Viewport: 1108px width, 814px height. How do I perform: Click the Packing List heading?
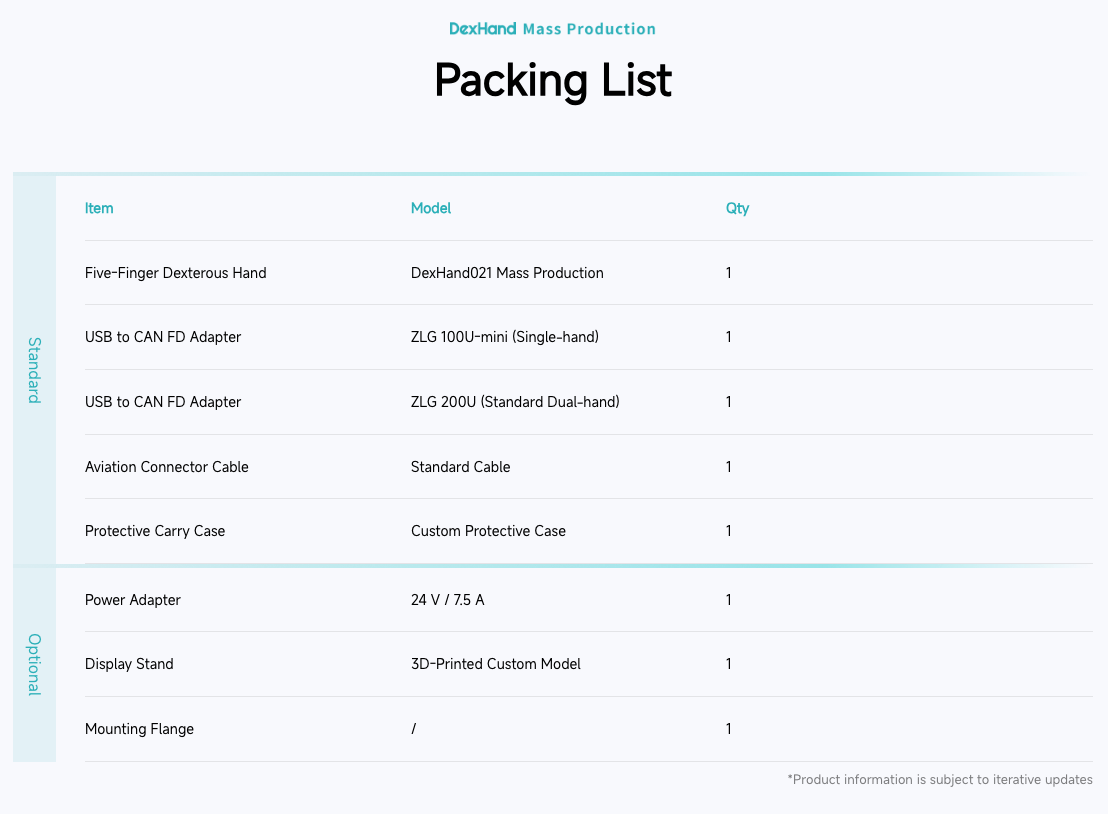[x=552, y=80]
